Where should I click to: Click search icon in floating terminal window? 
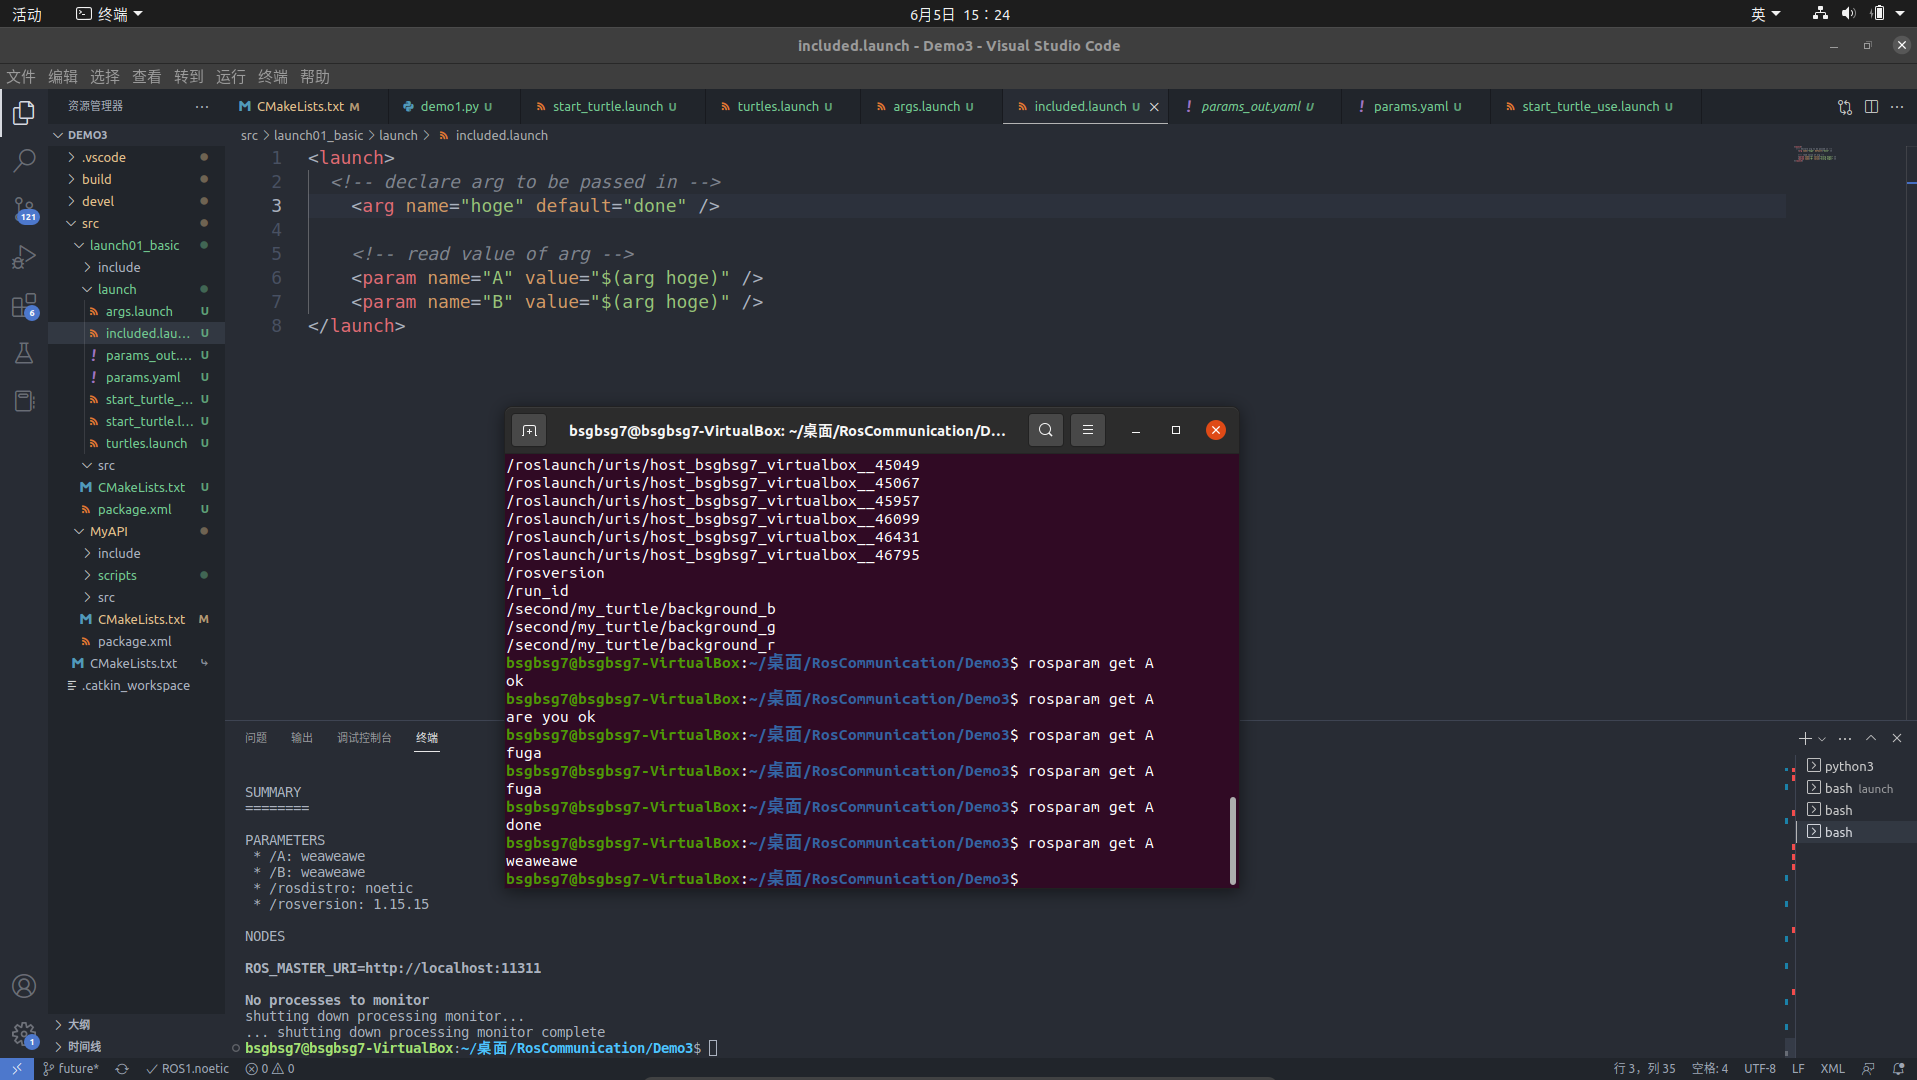point(1045,430)
